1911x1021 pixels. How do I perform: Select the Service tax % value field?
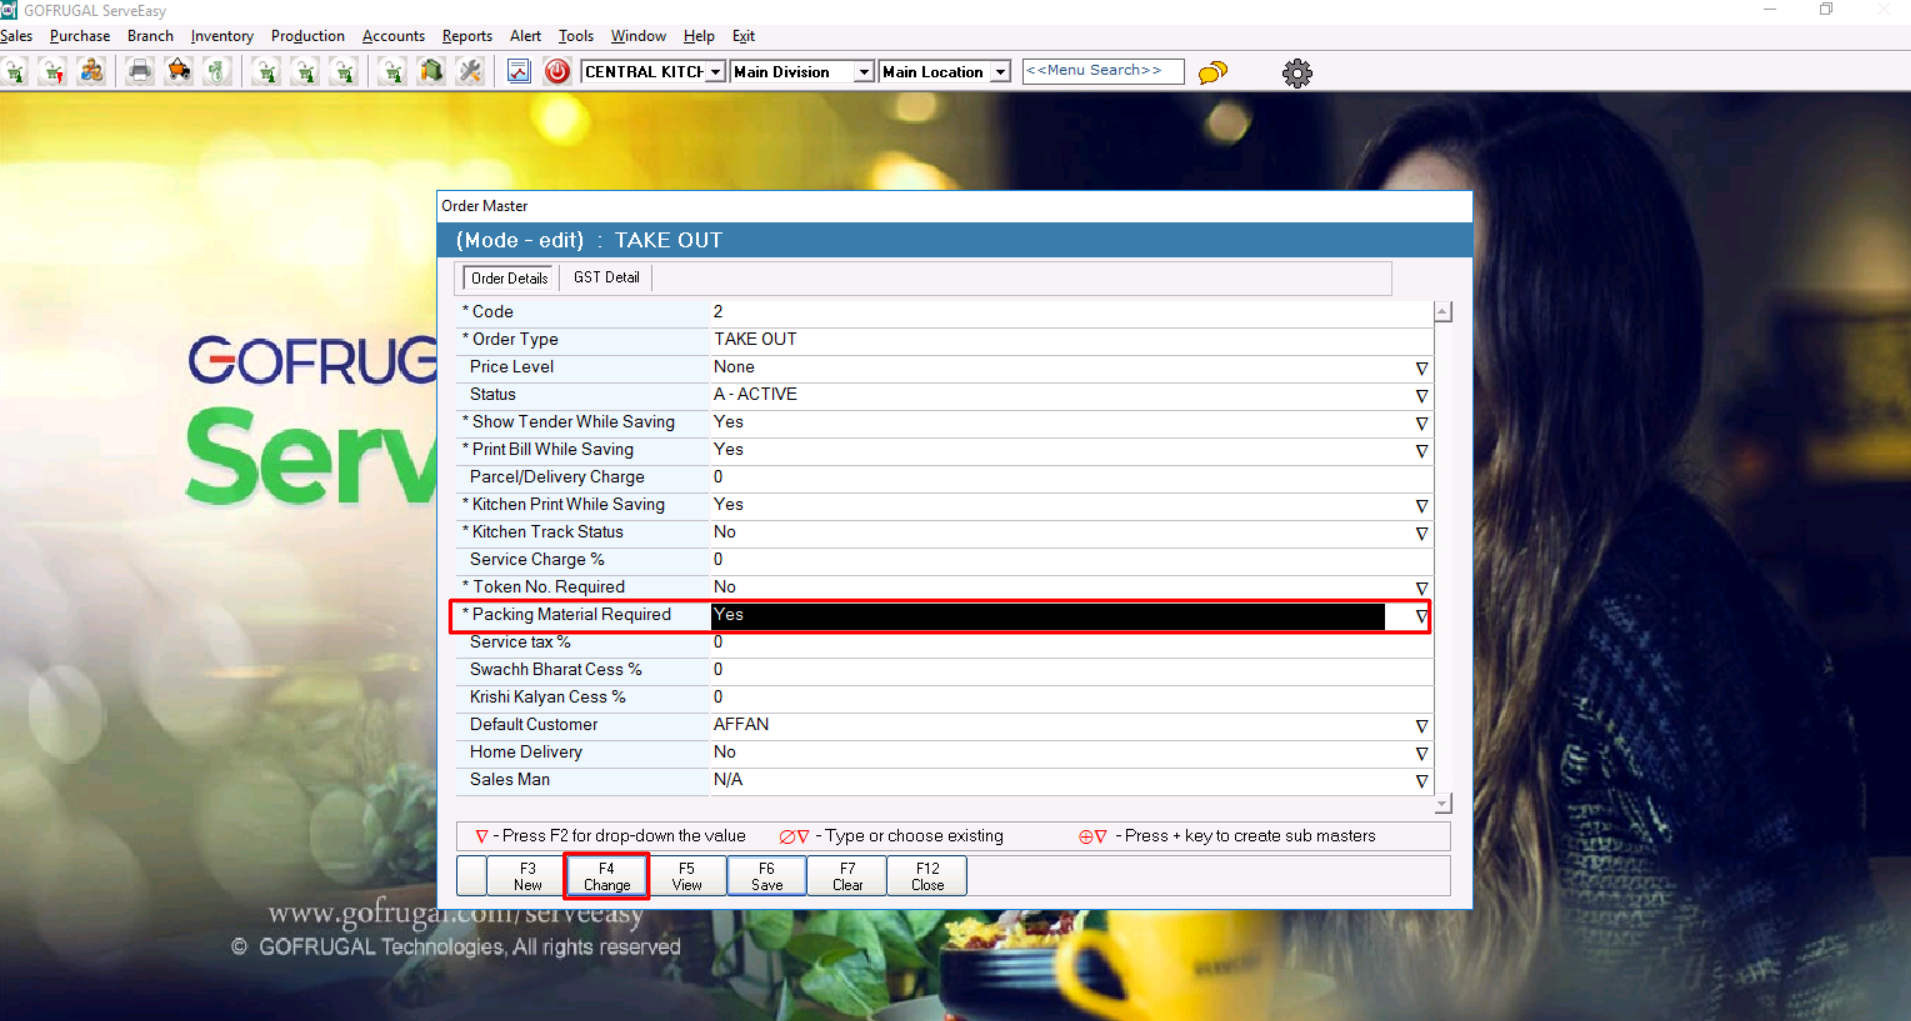coord(1070,642)
